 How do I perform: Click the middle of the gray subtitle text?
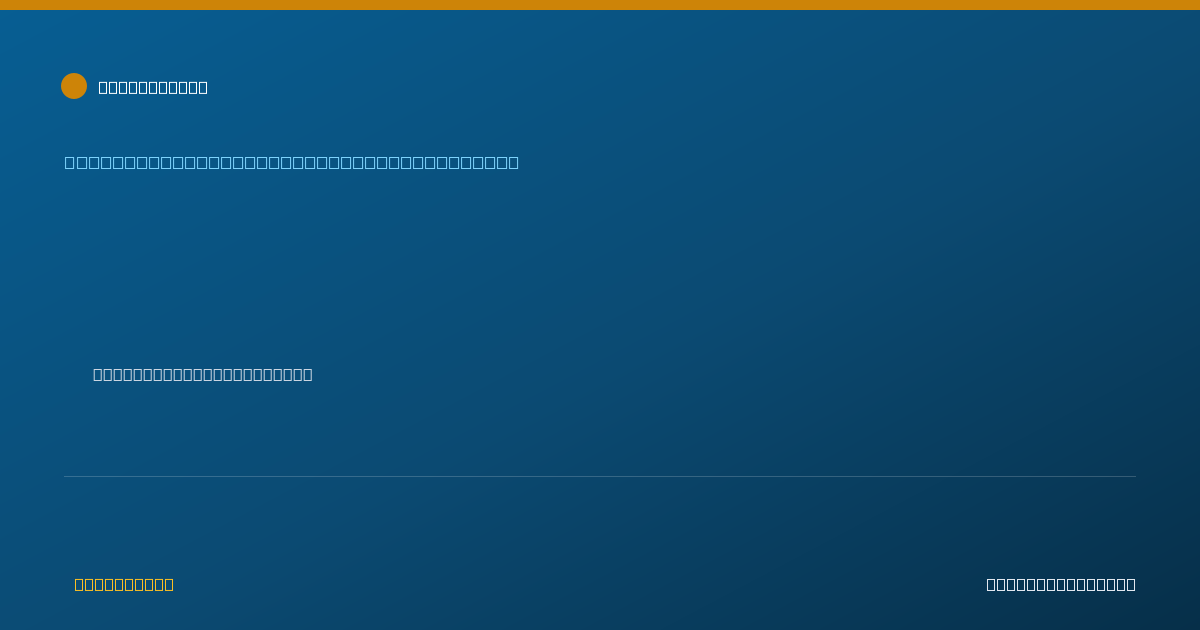203,374
